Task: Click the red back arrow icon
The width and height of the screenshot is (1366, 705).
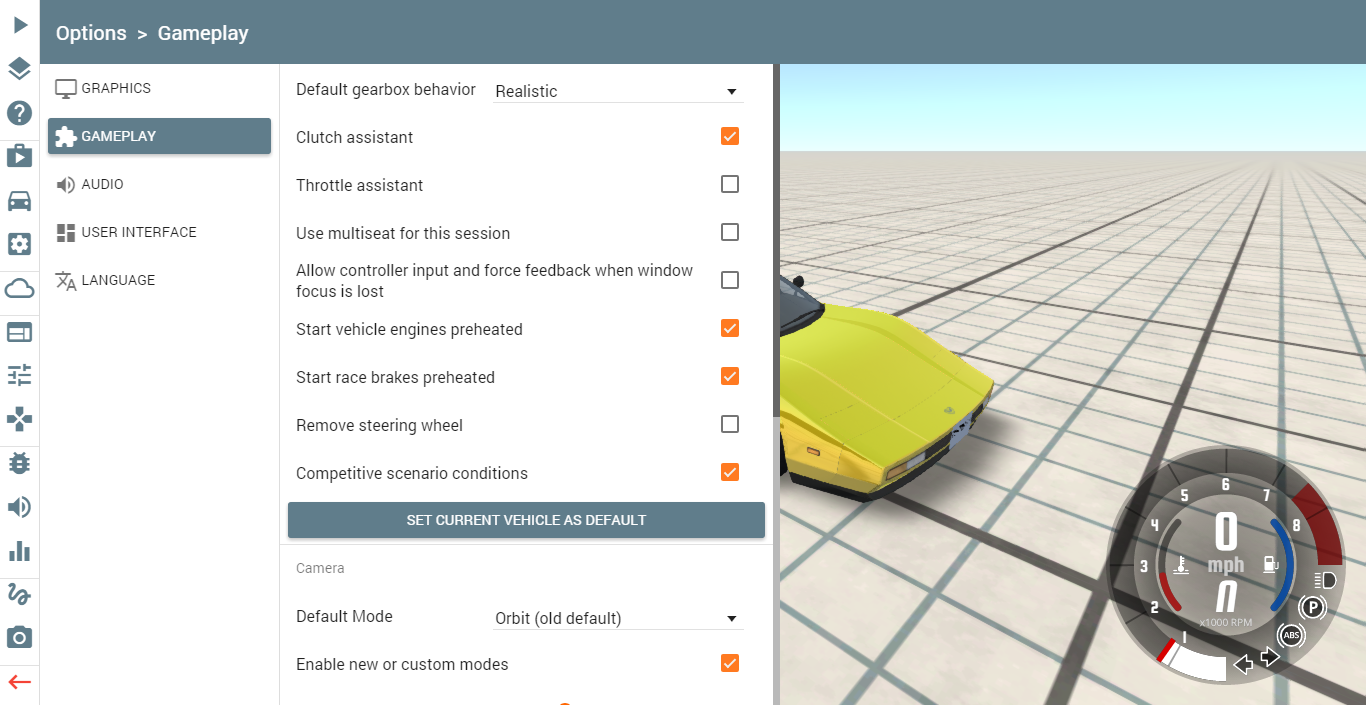Action: pyautogui.click(x=20, y=683)
